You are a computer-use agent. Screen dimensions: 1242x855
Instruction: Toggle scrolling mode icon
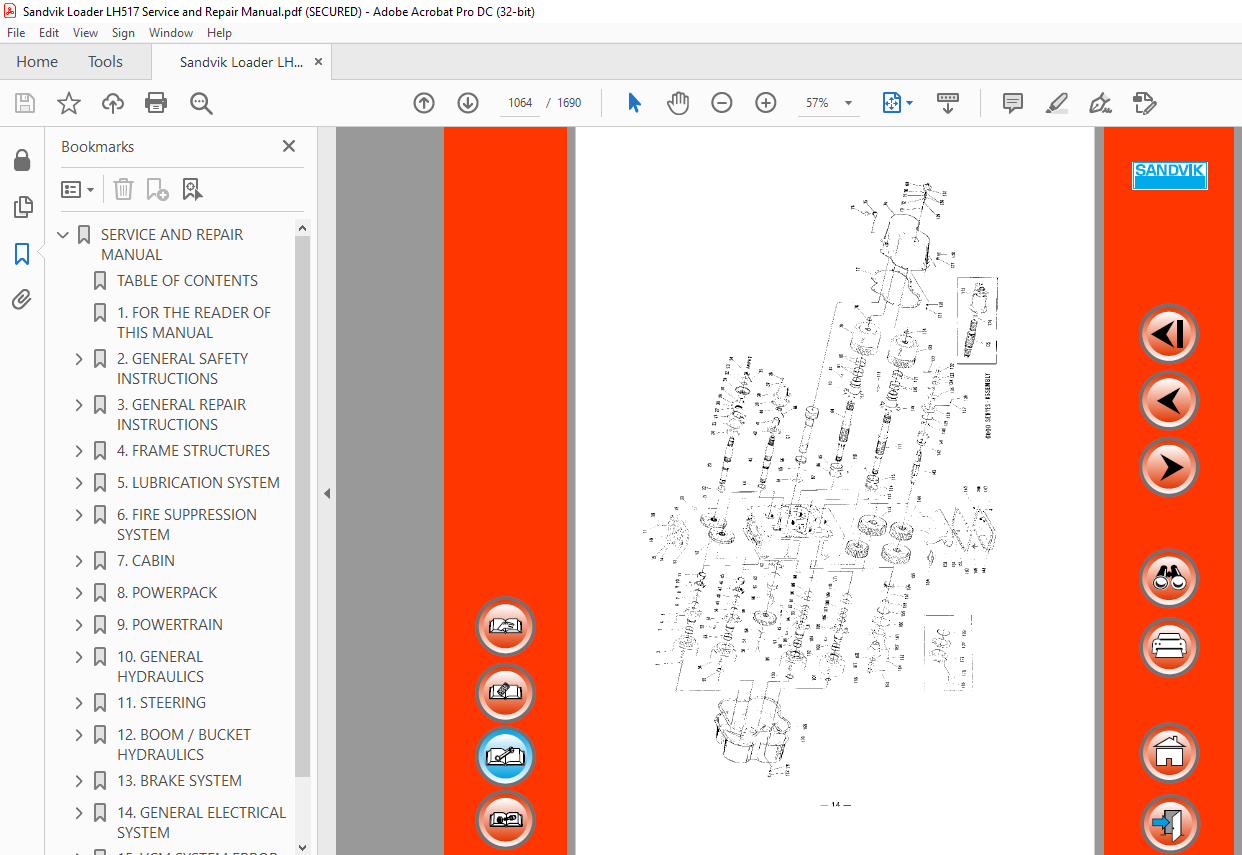[947, 103]
